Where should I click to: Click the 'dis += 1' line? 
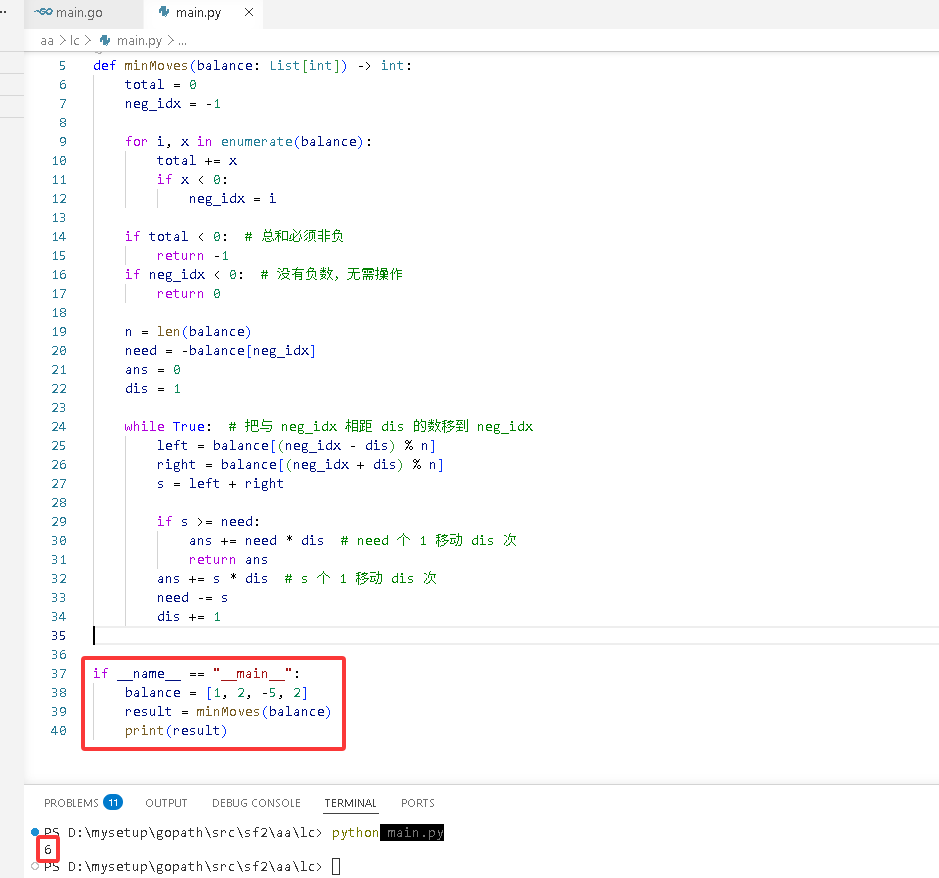pos(189,617)
